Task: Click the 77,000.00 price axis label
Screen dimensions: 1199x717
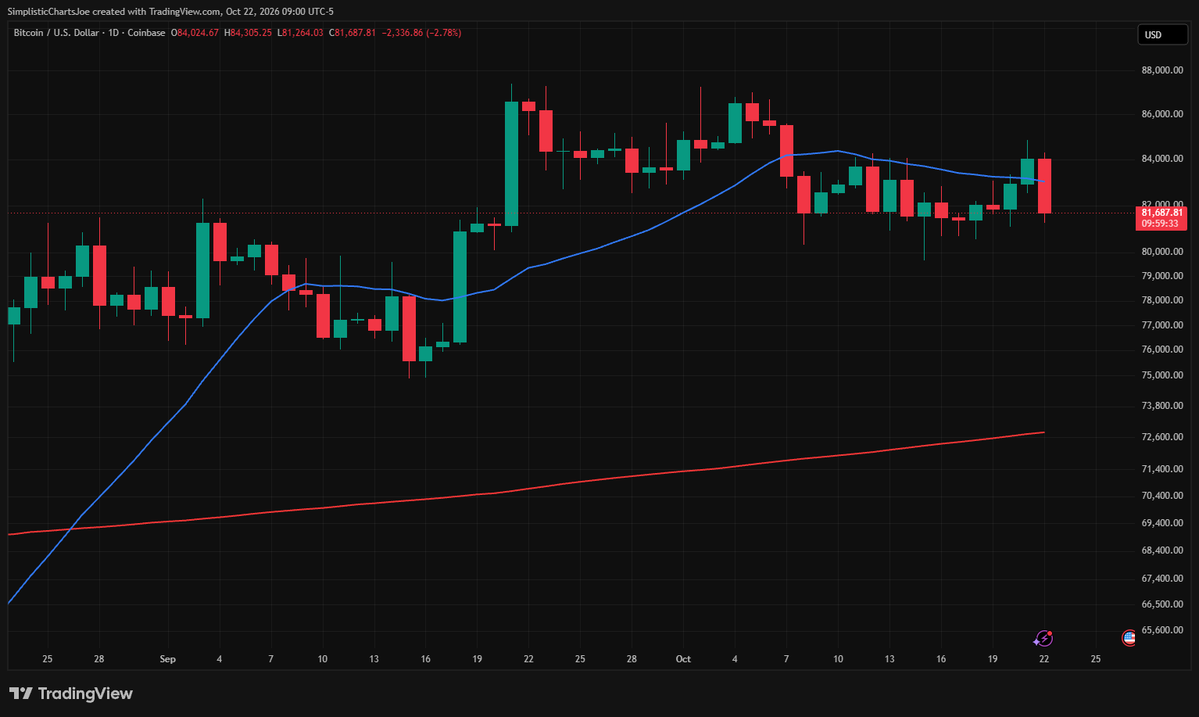Action: (x=1162, y=325)
